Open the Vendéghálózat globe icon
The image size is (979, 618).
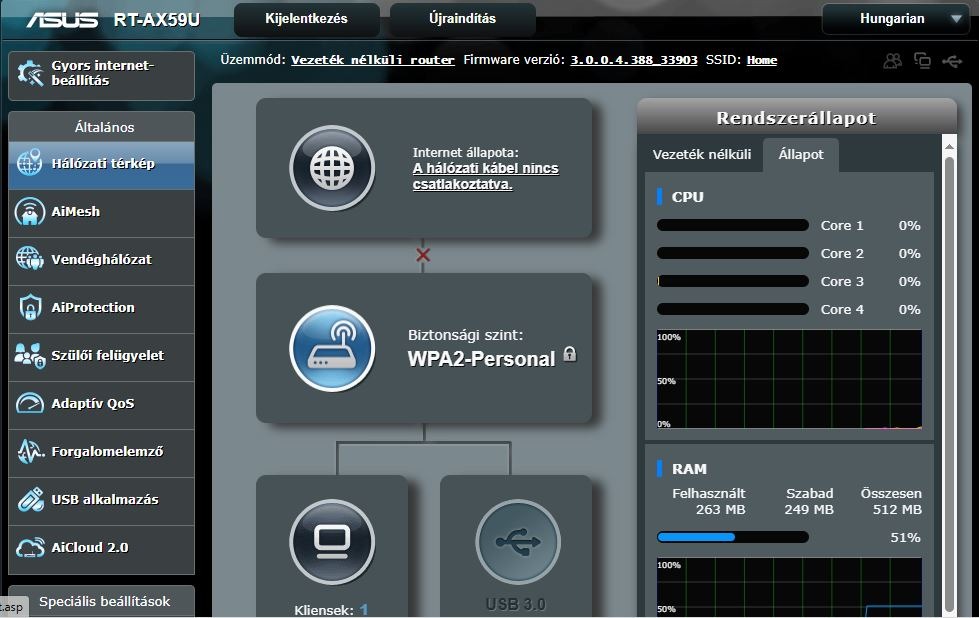click(x=29, y=258)
